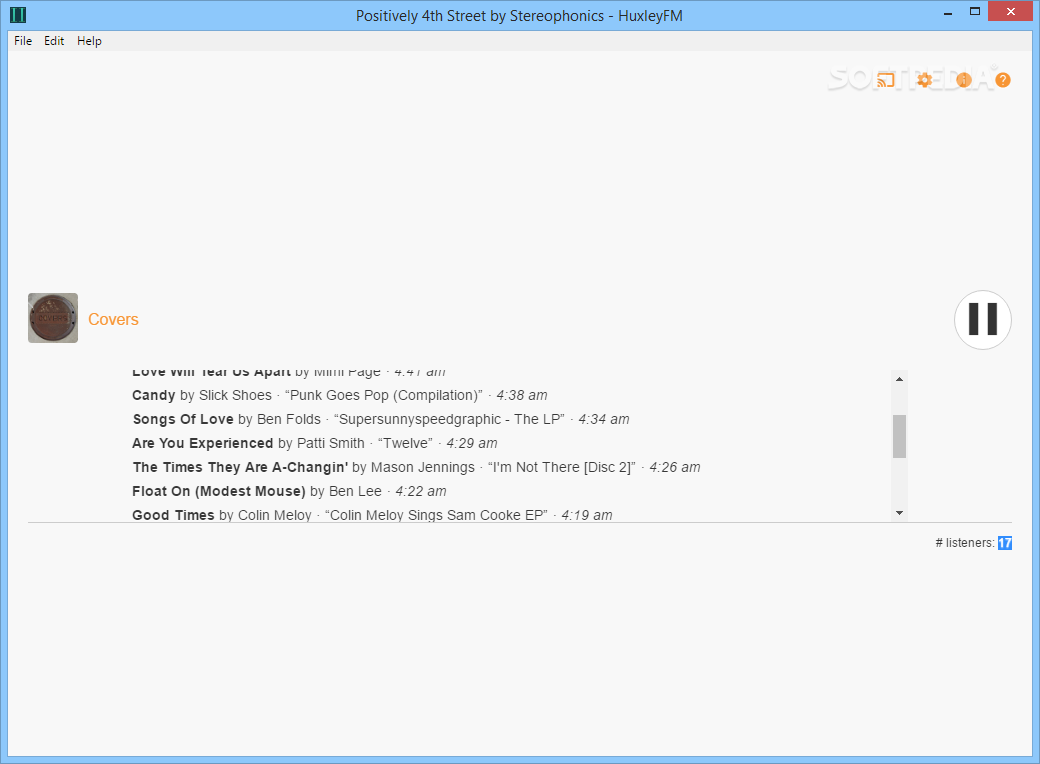This screenshot has width=1040, height=764.
Task: Click the playlist scrollbar thumb
Action: pyautogui.click(x=899, y=436)
